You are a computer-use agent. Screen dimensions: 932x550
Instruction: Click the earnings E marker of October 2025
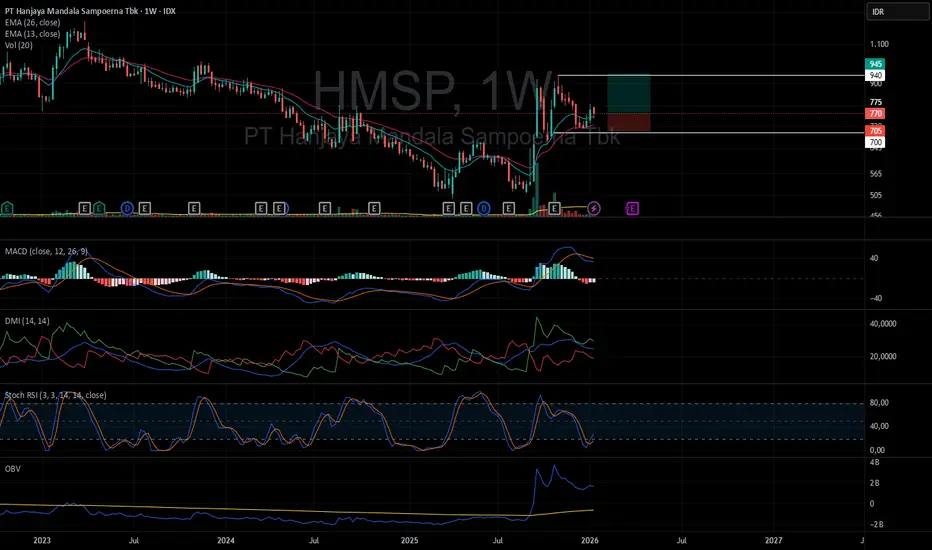[x=555, y=208]
